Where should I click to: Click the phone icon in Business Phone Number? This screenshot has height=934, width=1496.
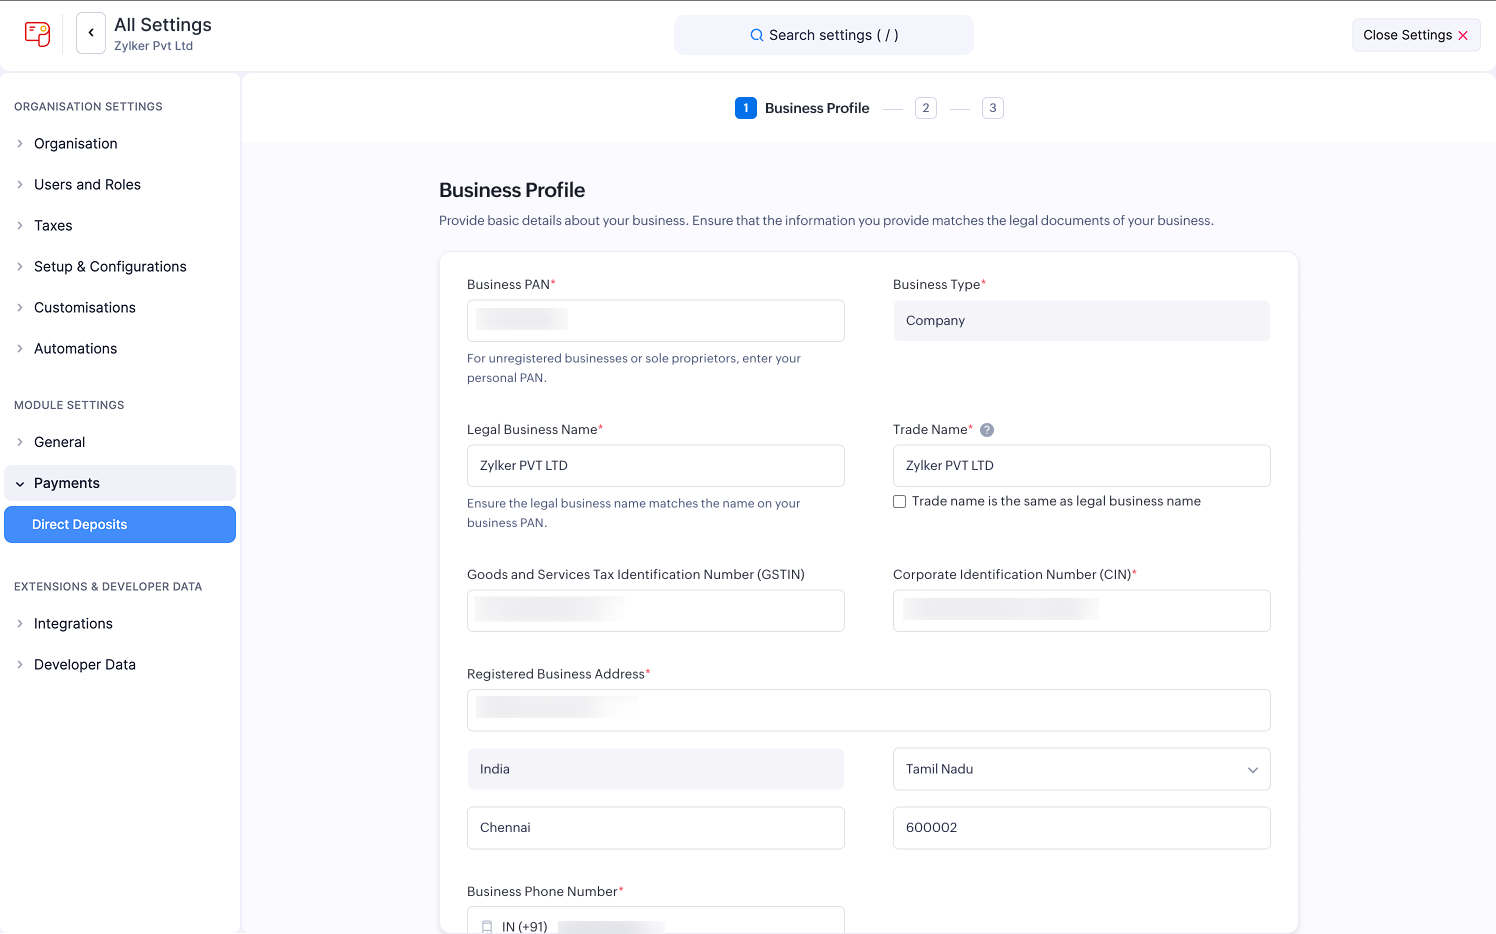click(x=487, y=926)
